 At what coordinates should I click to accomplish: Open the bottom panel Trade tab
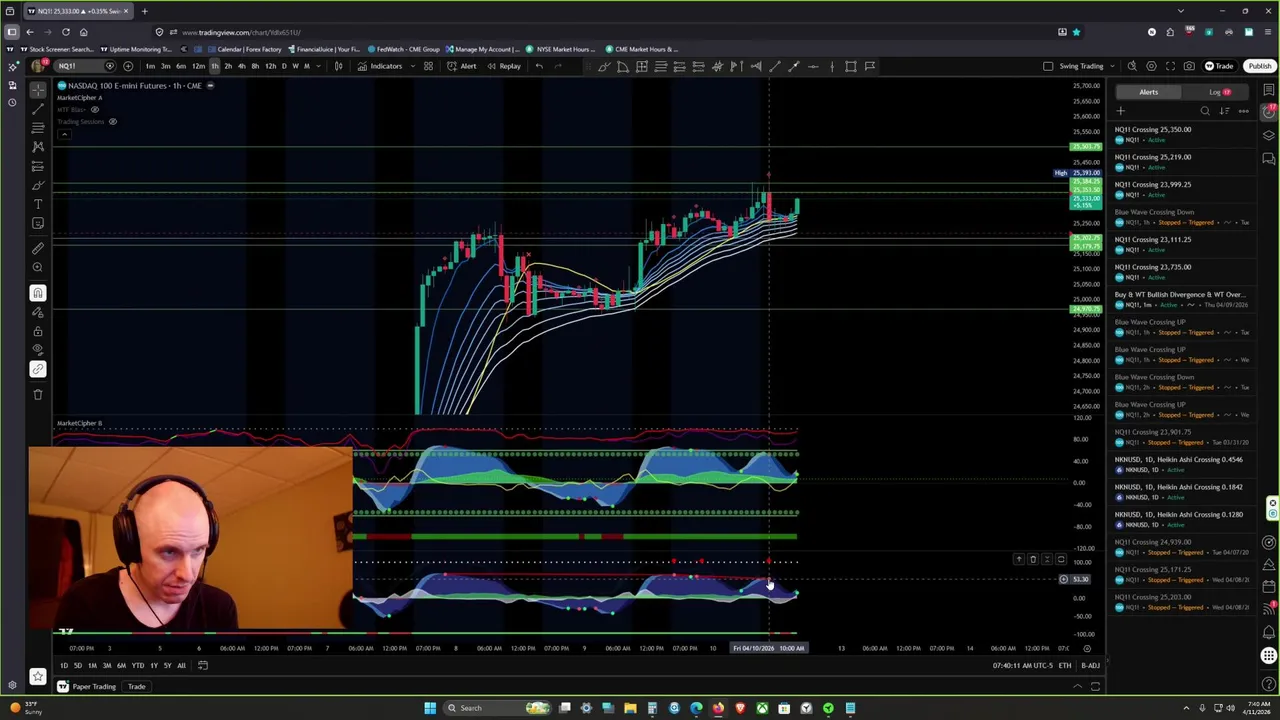pyautogui.click(x=136, y=687)
